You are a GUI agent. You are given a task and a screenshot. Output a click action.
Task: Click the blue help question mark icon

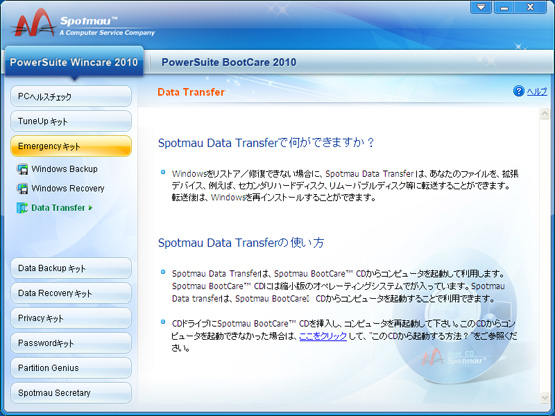click(x=519, y=91)
